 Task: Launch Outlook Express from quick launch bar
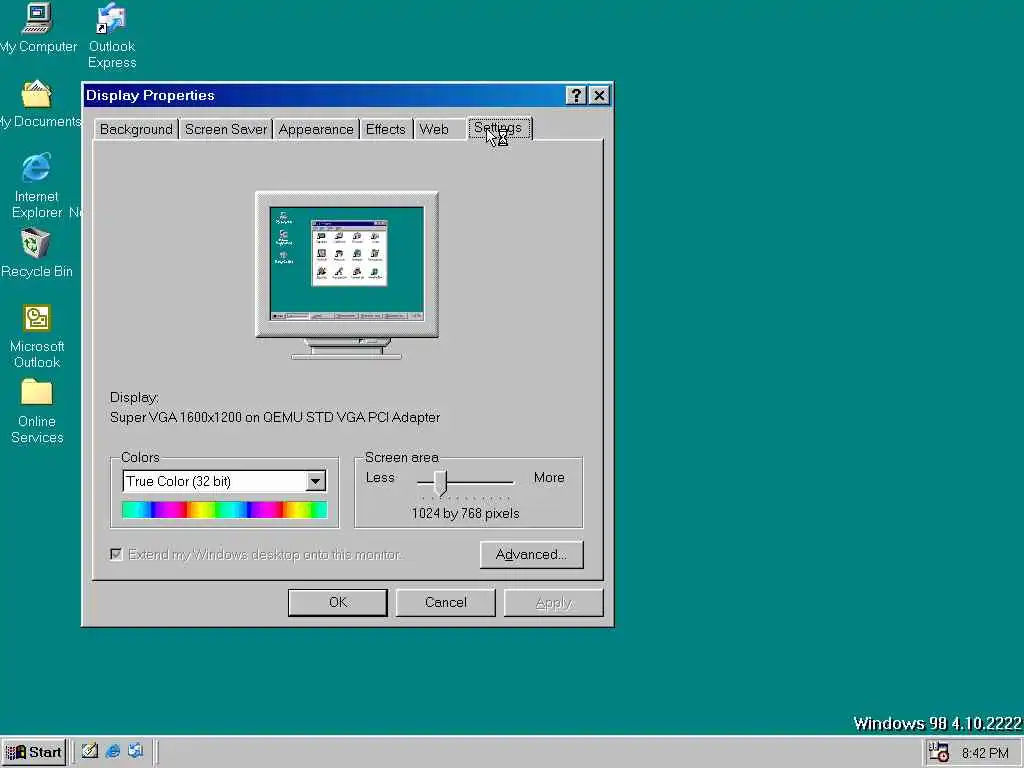135,751
